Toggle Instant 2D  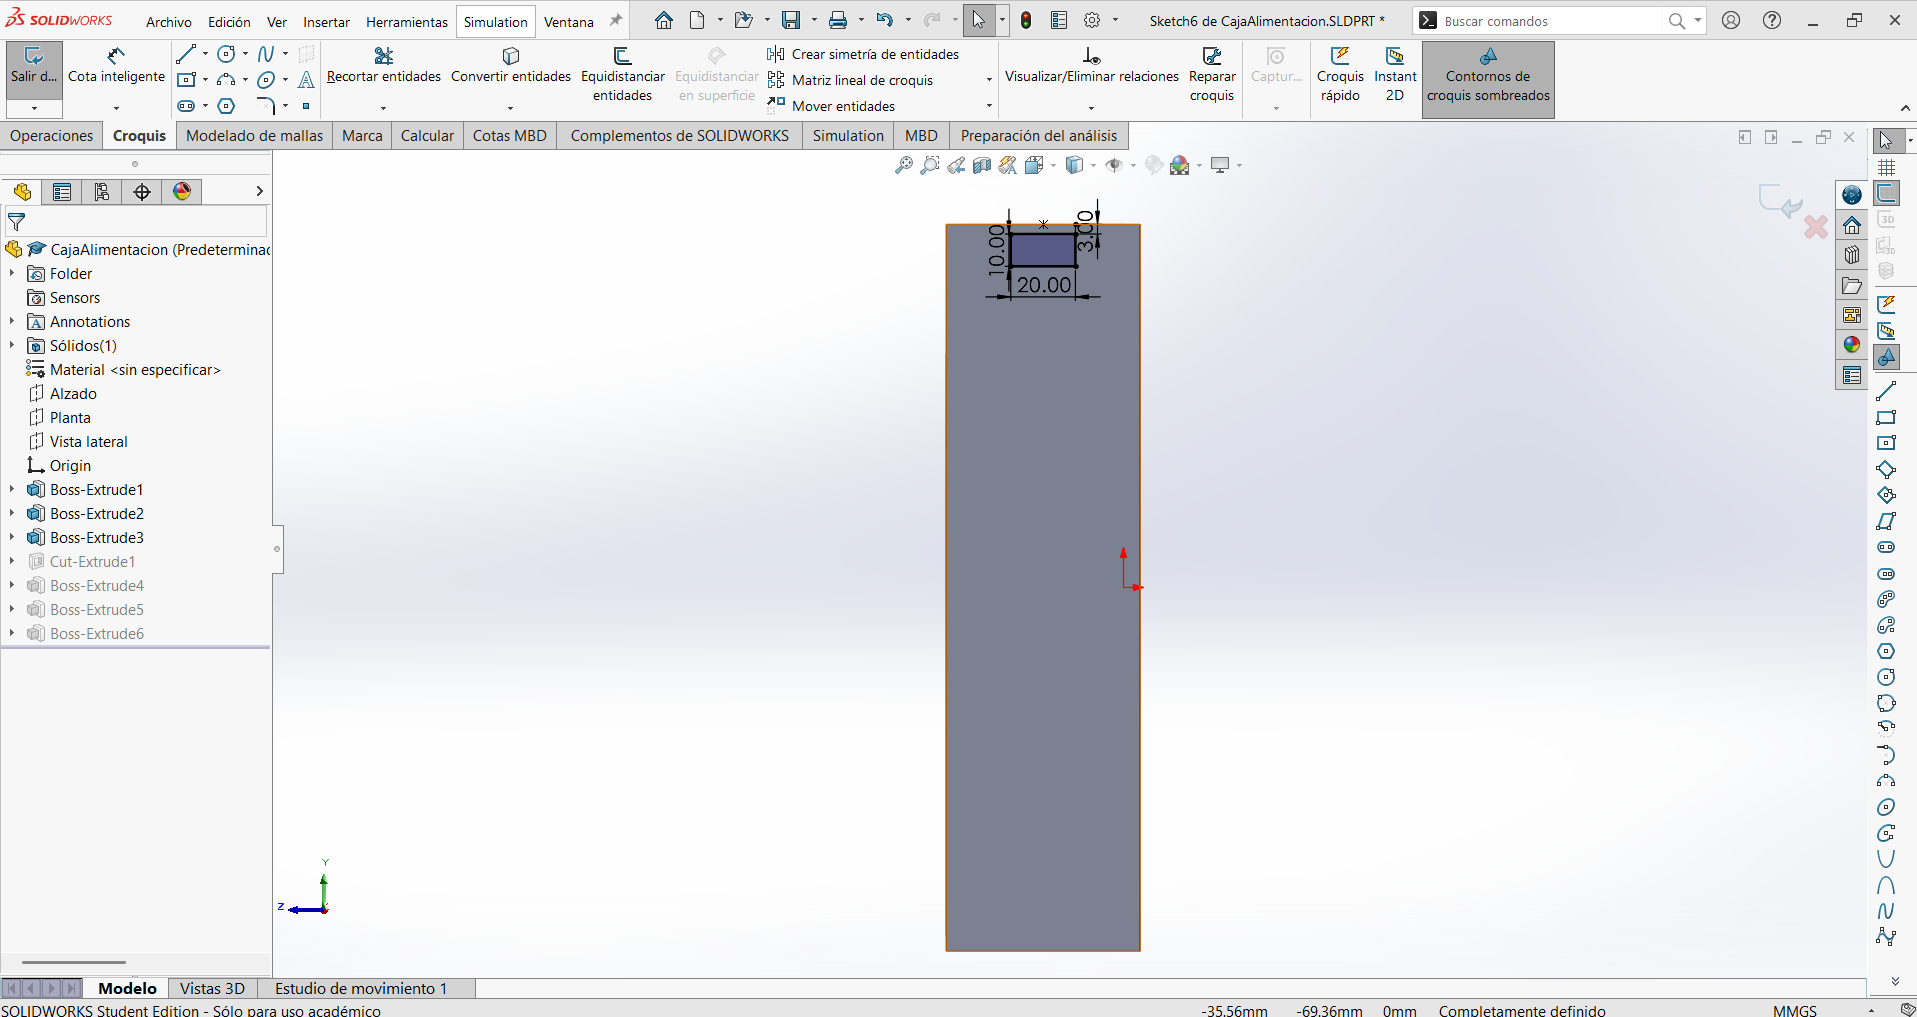[1395, 76]
